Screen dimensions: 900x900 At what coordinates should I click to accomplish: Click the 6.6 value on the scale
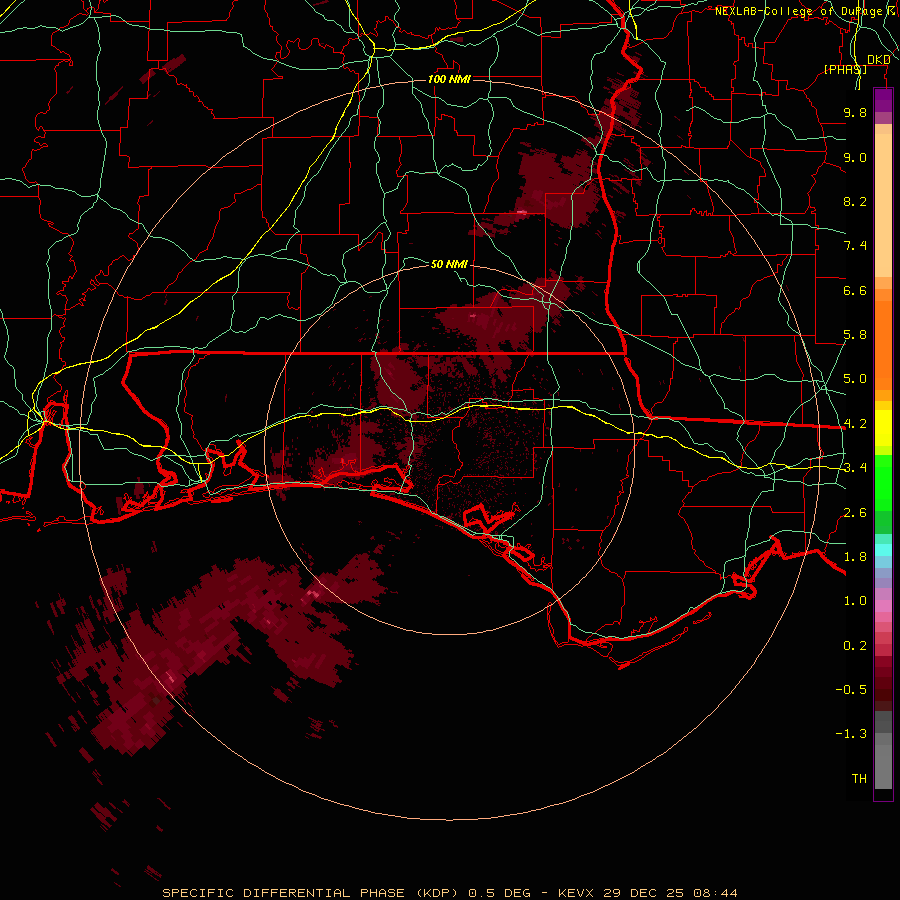pyautogui.click(x=855, y=290)
